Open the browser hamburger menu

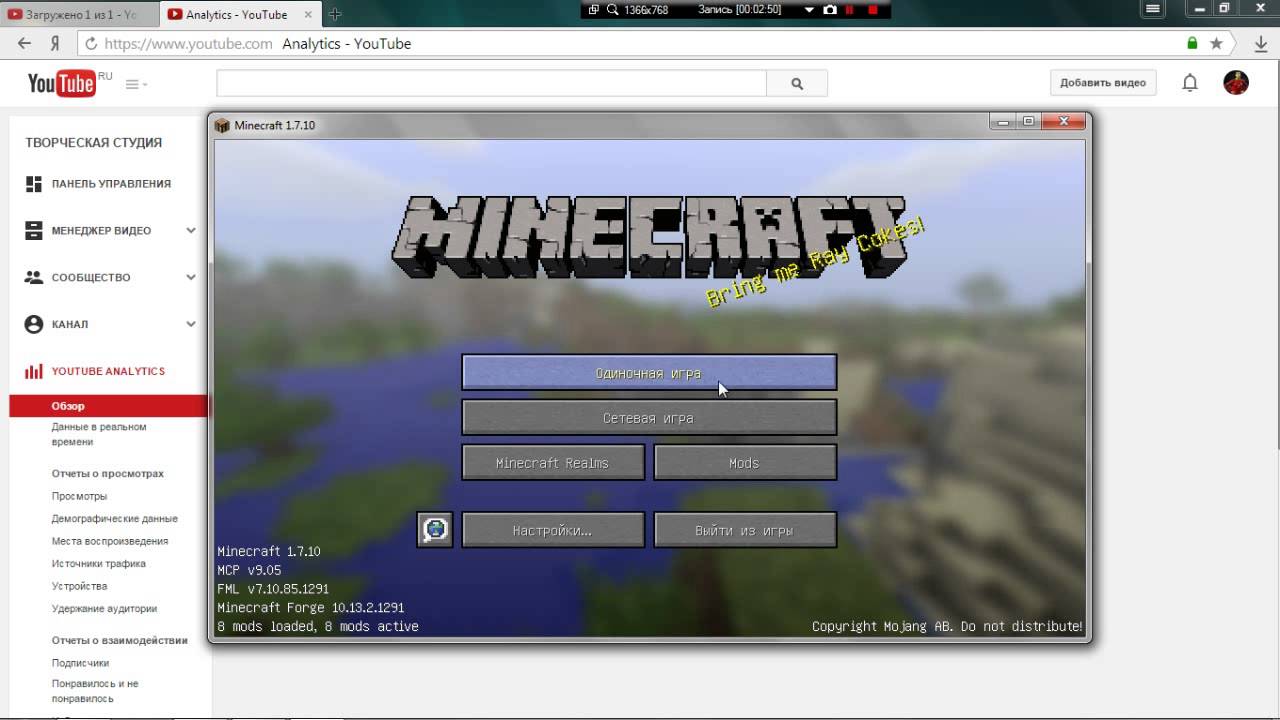(x=1153, y=9)
